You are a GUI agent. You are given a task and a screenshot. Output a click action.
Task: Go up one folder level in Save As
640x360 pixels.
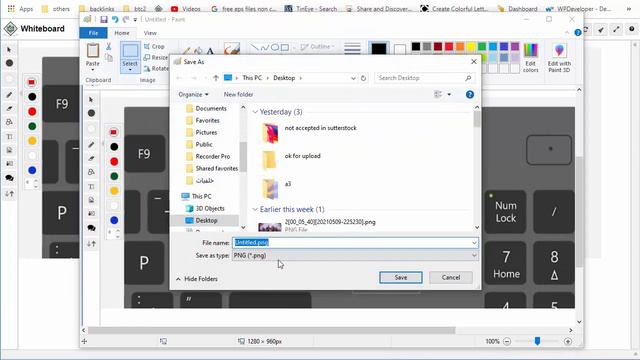pos(216,78)
